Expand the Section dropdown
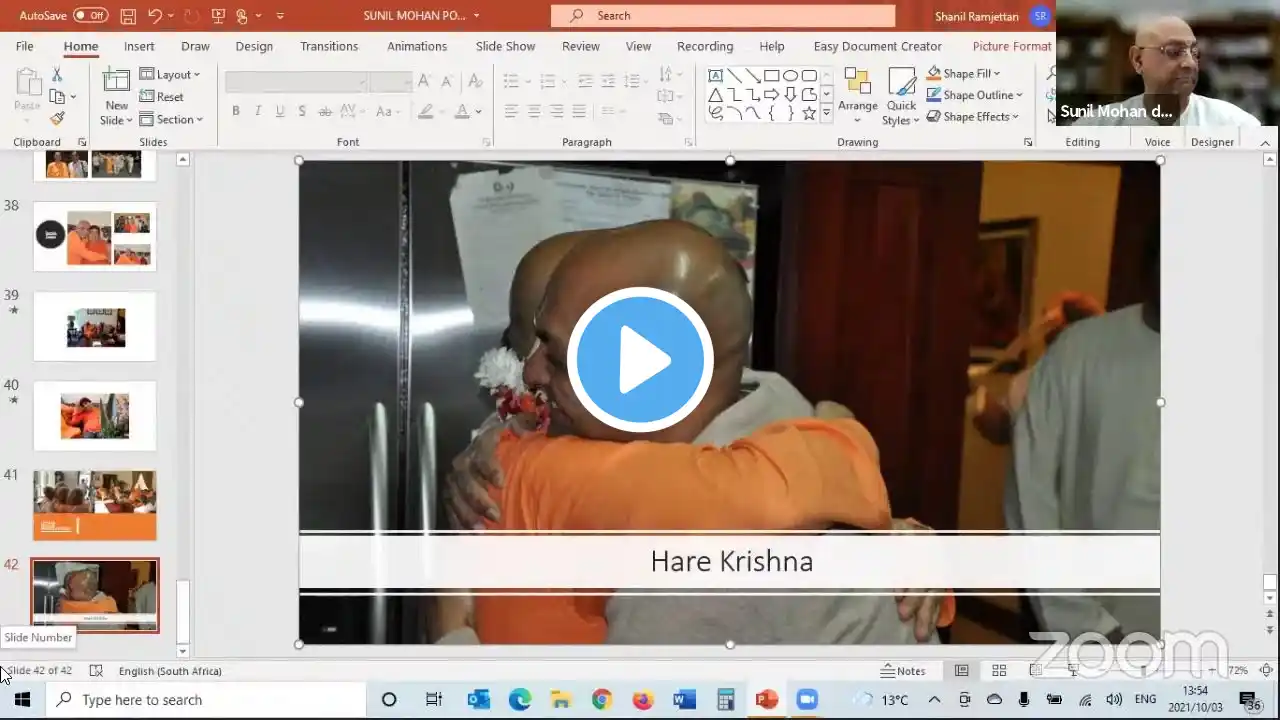 click(171, 119)
